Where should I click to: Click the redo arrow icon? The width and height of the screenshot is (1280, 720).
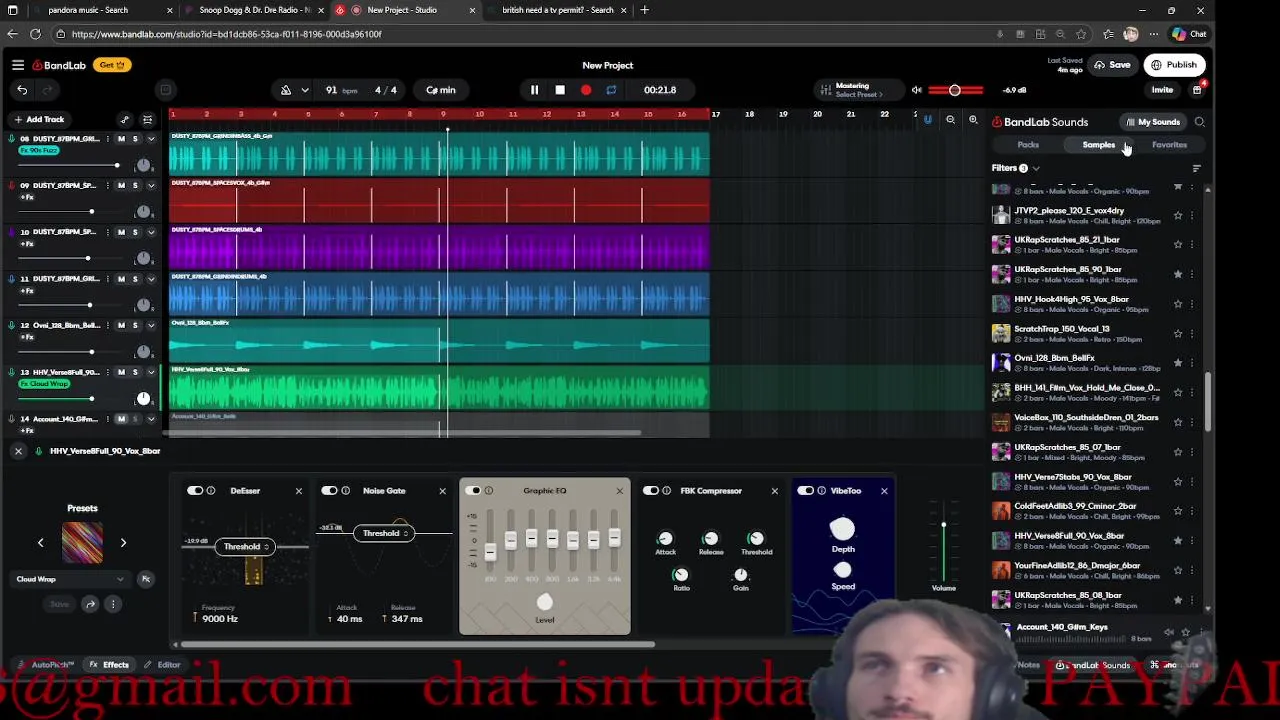[x=49, y=90]
